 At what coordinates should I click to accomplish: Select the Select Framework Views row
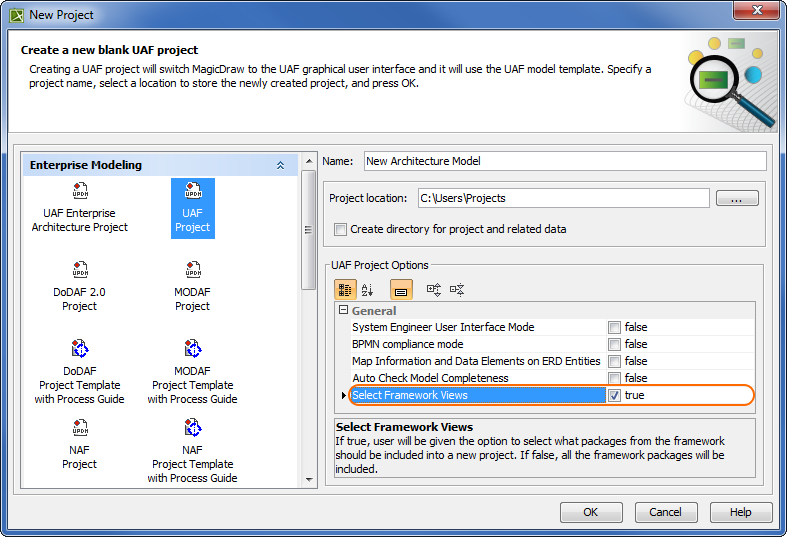click(552, 395)
